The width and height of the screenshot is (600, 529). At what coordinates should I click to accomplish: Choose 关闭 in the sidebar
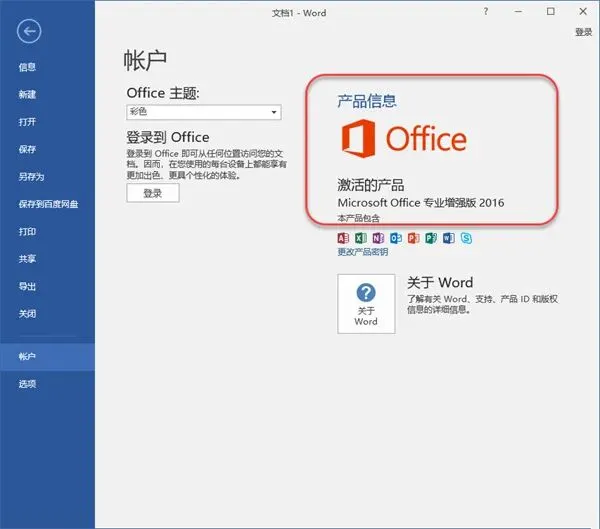[47, 314]
